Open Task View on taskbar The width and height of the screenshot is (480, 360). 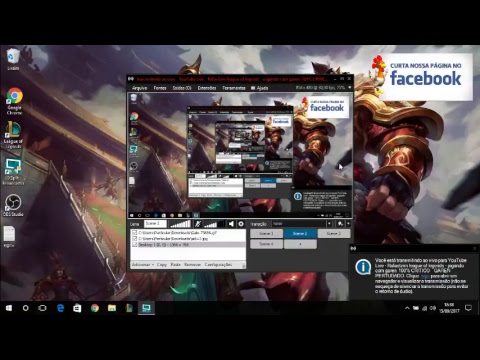coord(42,308)
